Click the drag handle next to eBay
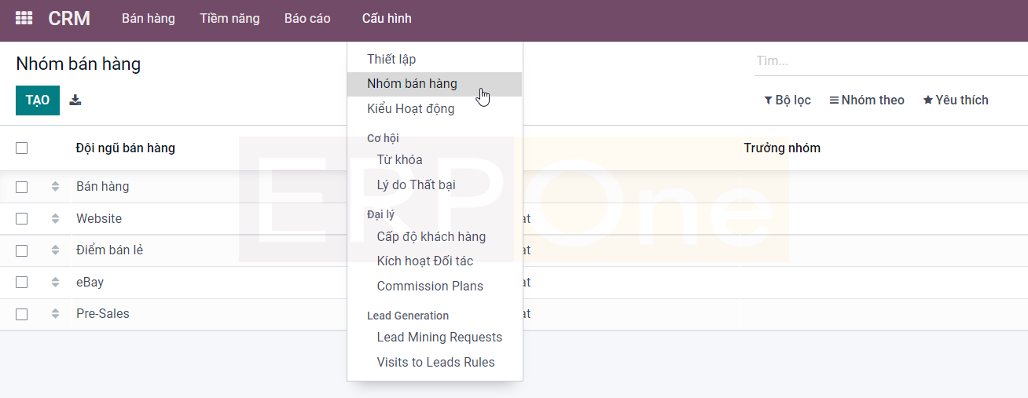The width and height of the screenshot is (1028, 398). tap(55, 282)
